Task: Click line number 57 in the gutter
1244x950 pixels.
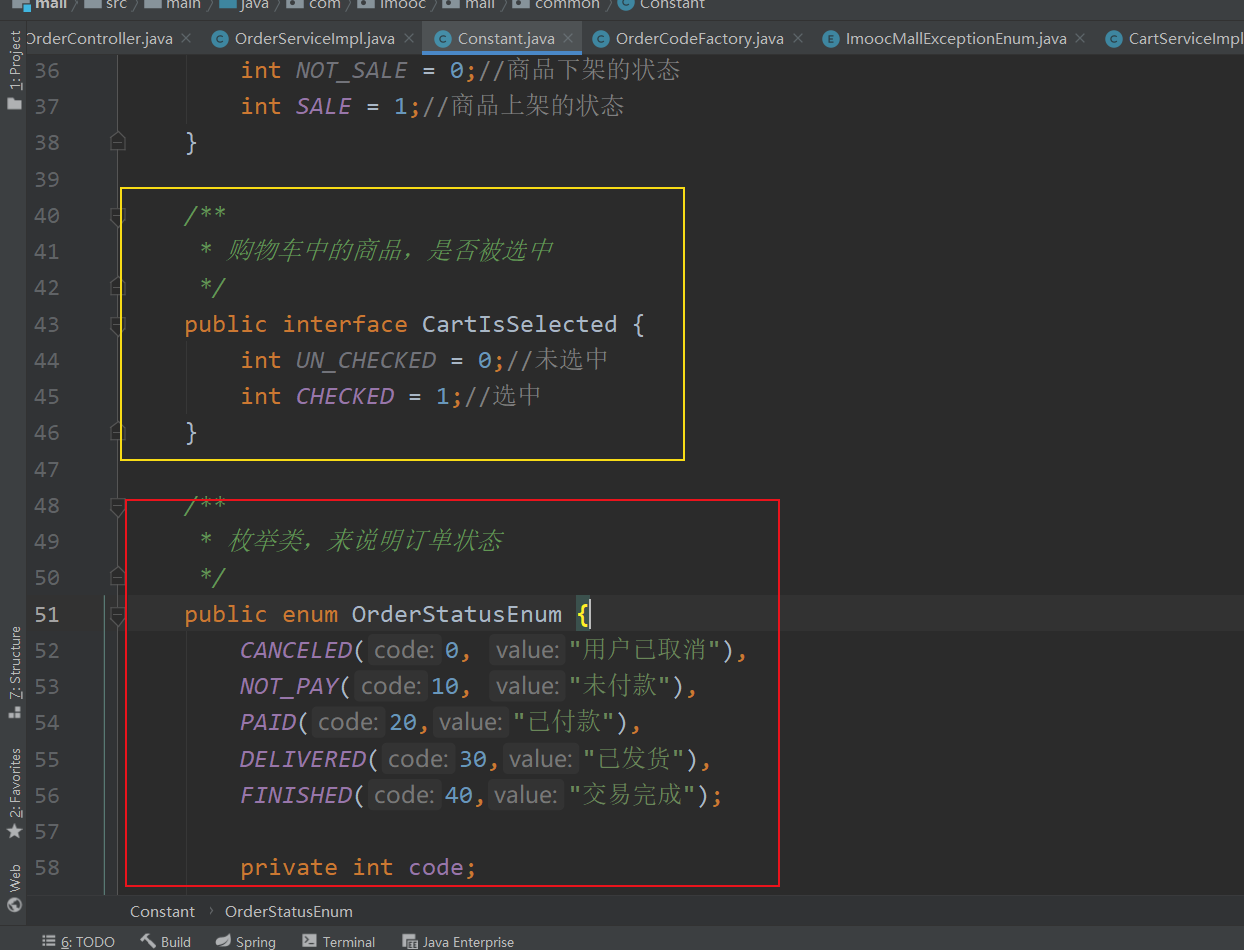Action: tap(47, 831)
